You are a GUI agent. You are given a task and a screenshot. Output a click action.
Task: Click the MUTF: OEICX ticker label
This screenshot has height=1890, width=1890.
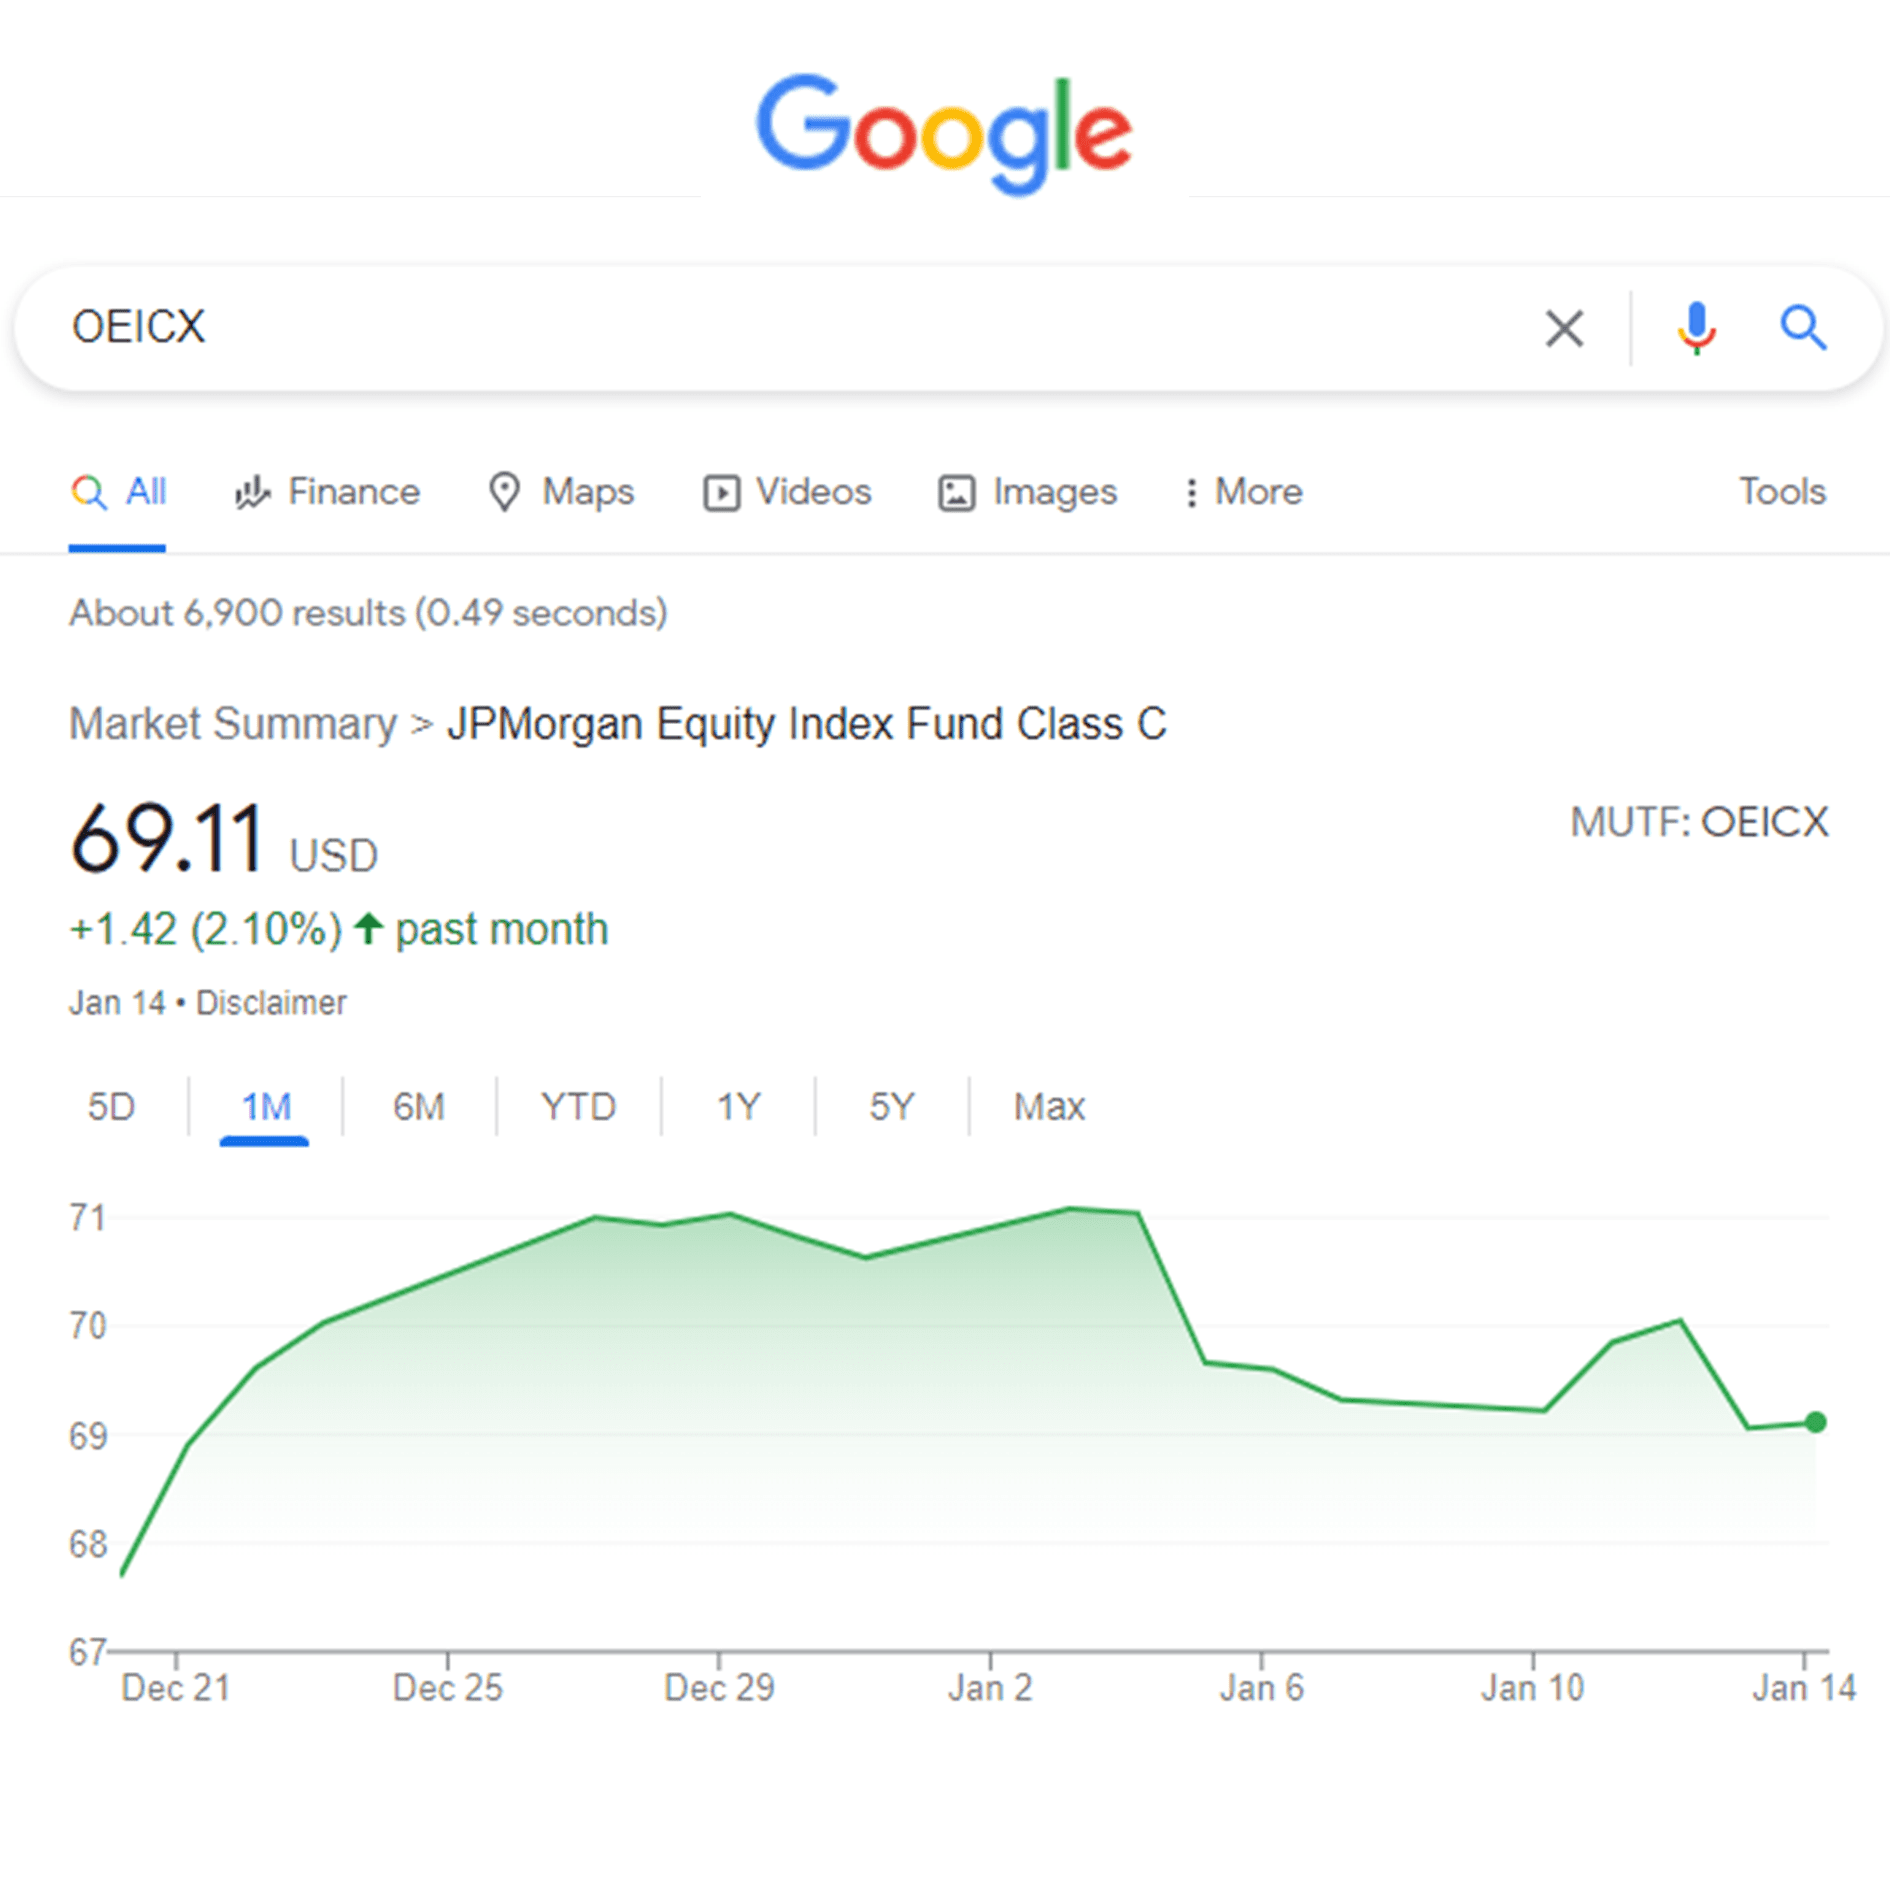pyautogui.click(x=1699, y=822)
